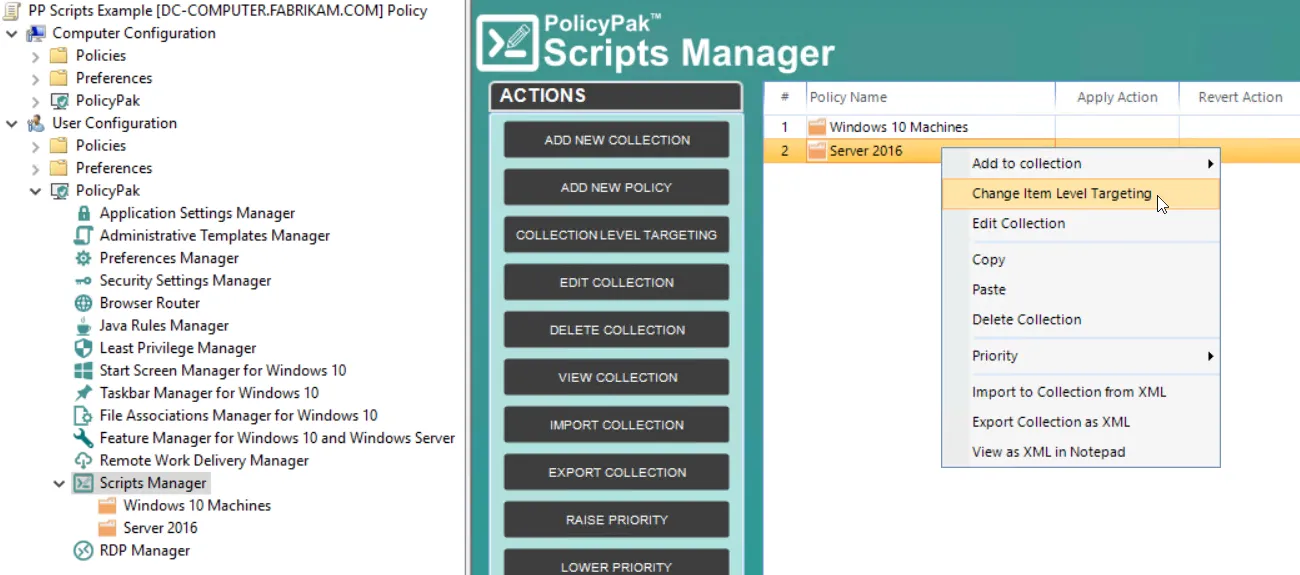Image resolution: width=1300 pixels, height=575 pixels.
Task: Select Delete Collection from context menu
Action: pyautogui.click(x=1081, y=320)
